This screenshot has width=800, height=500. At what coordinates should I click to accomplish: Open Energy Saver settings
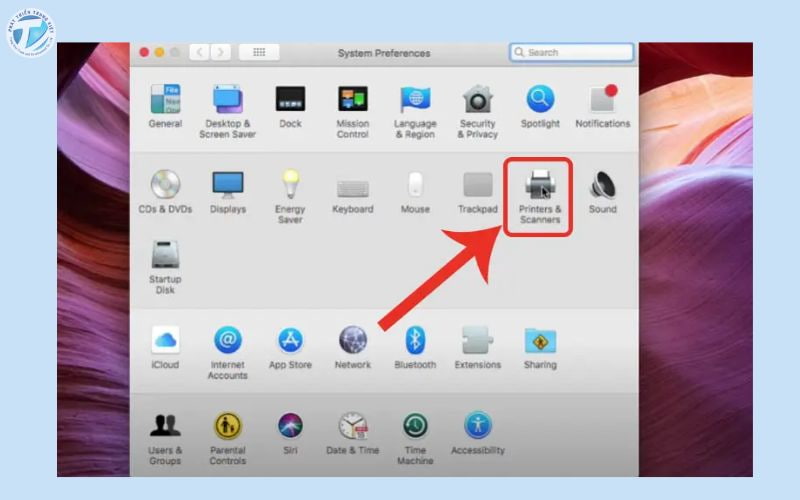tap(290, 185)
